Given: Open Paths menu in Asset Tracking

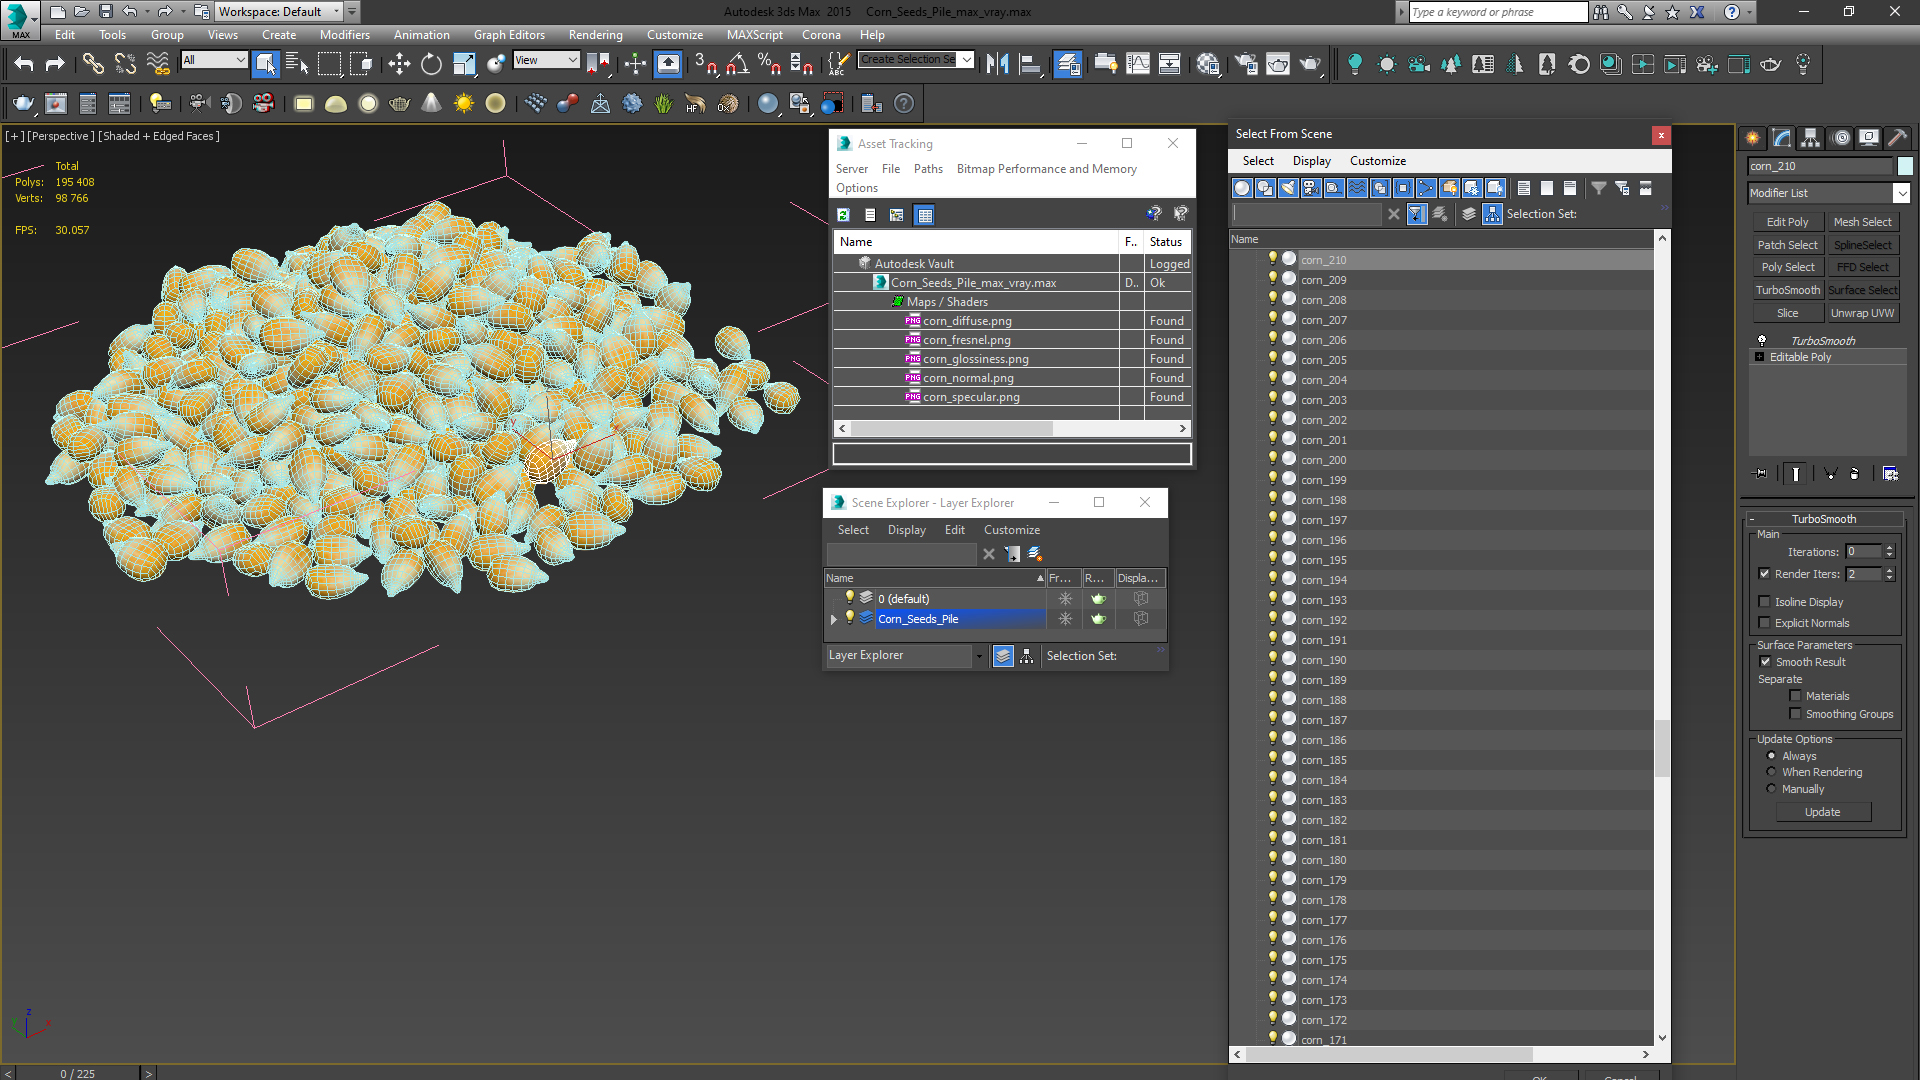Looking at the screenshot, I should 927,169.
